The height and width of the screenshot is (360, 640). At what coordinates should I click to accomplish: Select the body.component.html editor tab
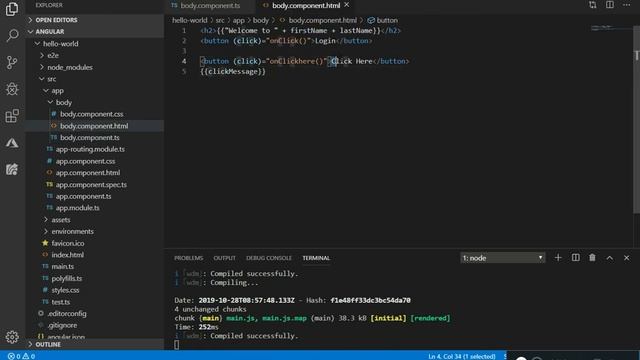[x=305, y=5]
